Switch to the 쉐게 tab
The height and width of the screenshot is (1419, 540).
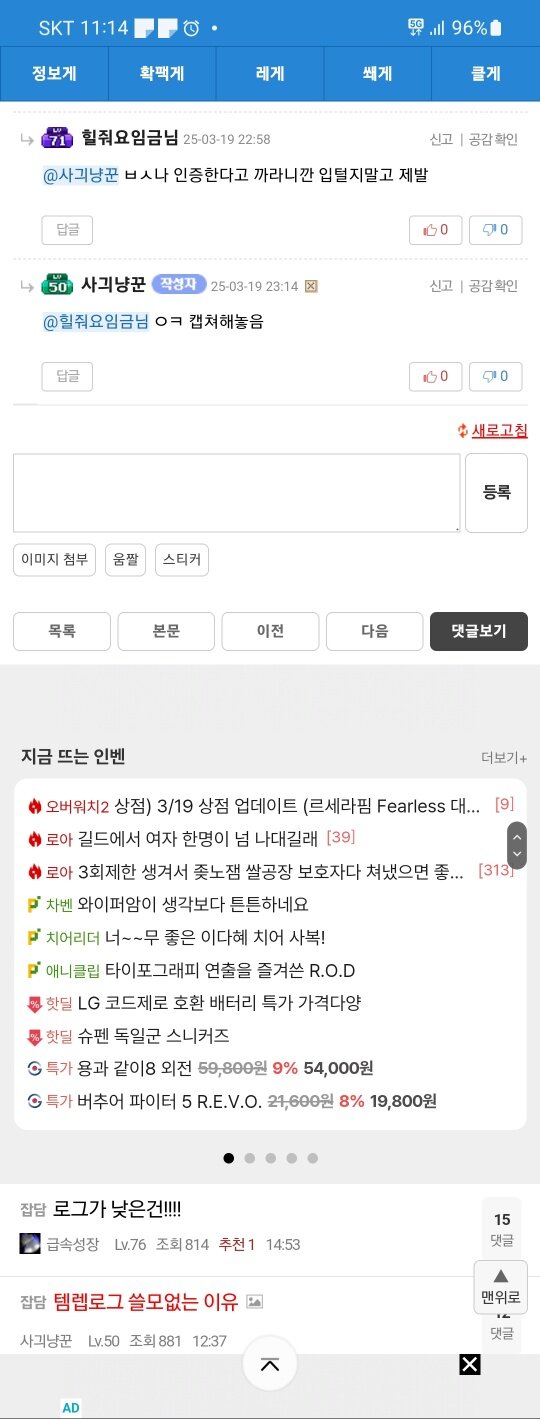[377, 74]
